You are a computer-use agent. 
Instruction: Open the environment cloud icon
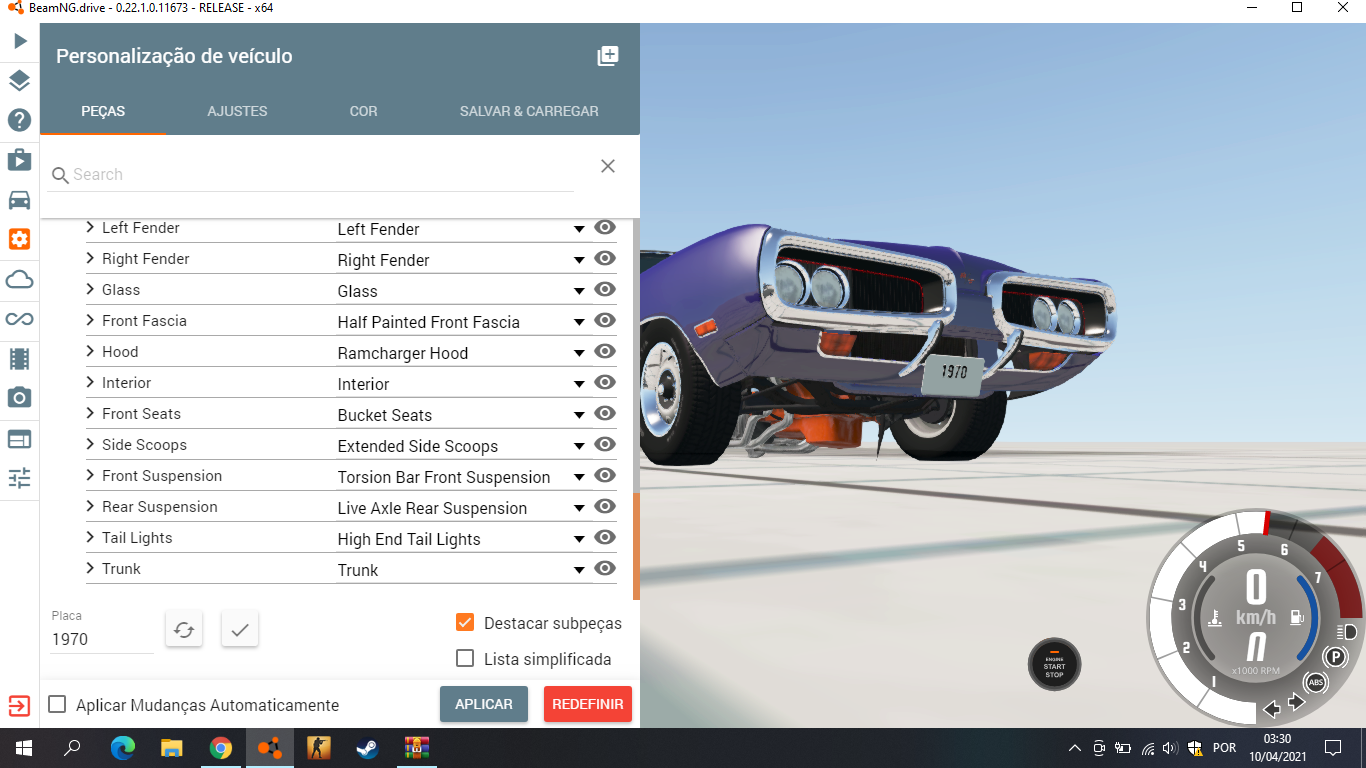[19, 279]
